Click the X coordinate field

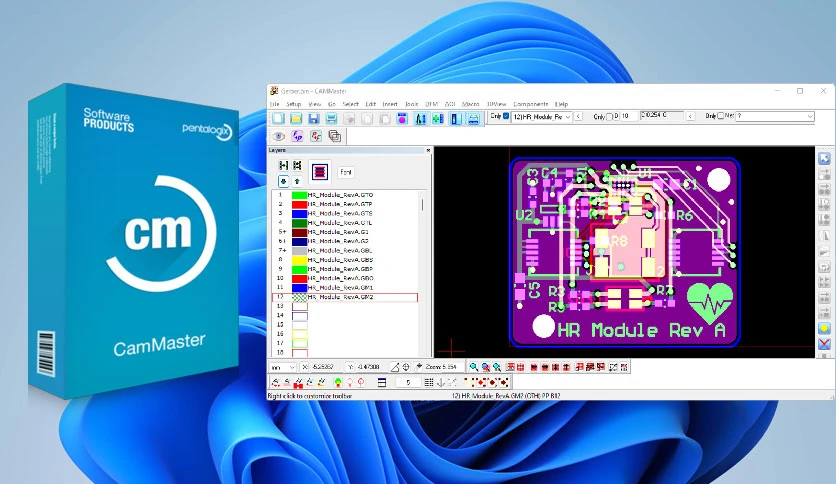[325, 367]
